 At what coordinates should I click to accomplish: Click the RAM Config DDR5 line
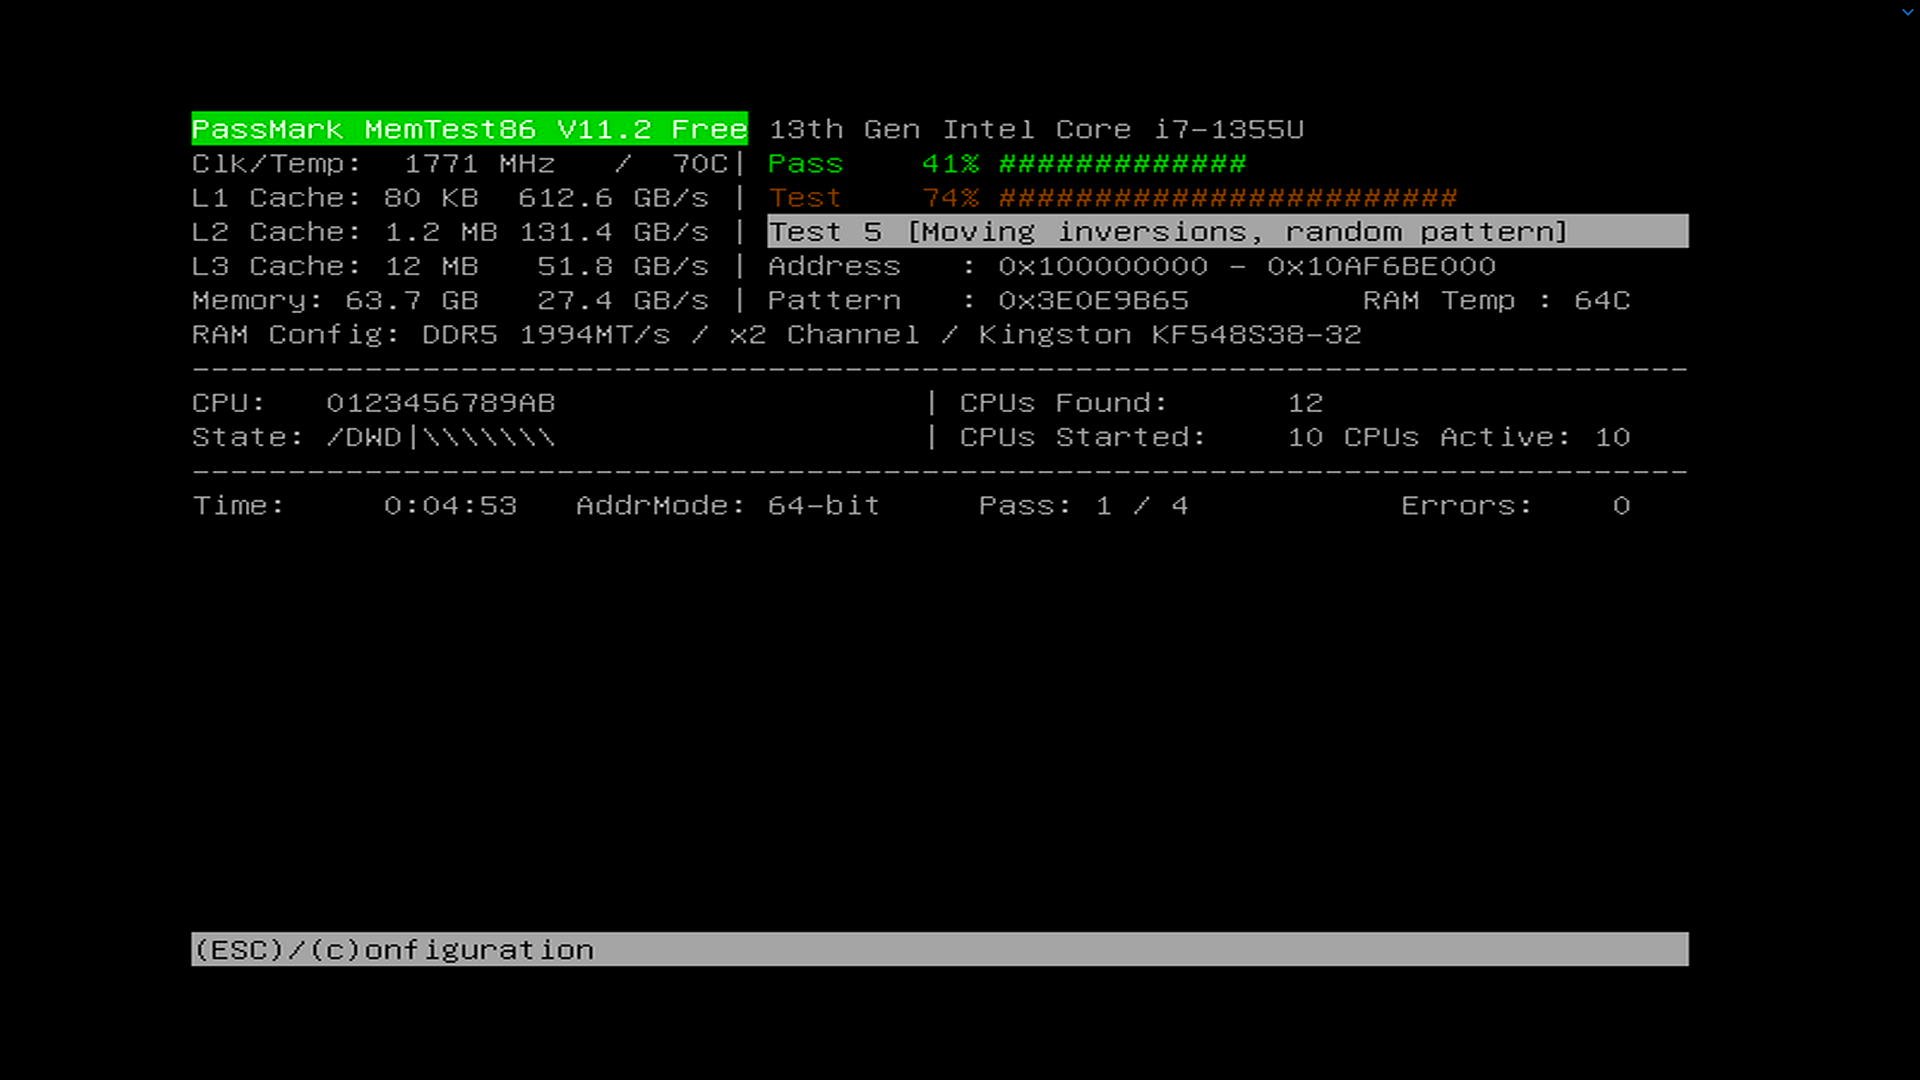(776, 335)
